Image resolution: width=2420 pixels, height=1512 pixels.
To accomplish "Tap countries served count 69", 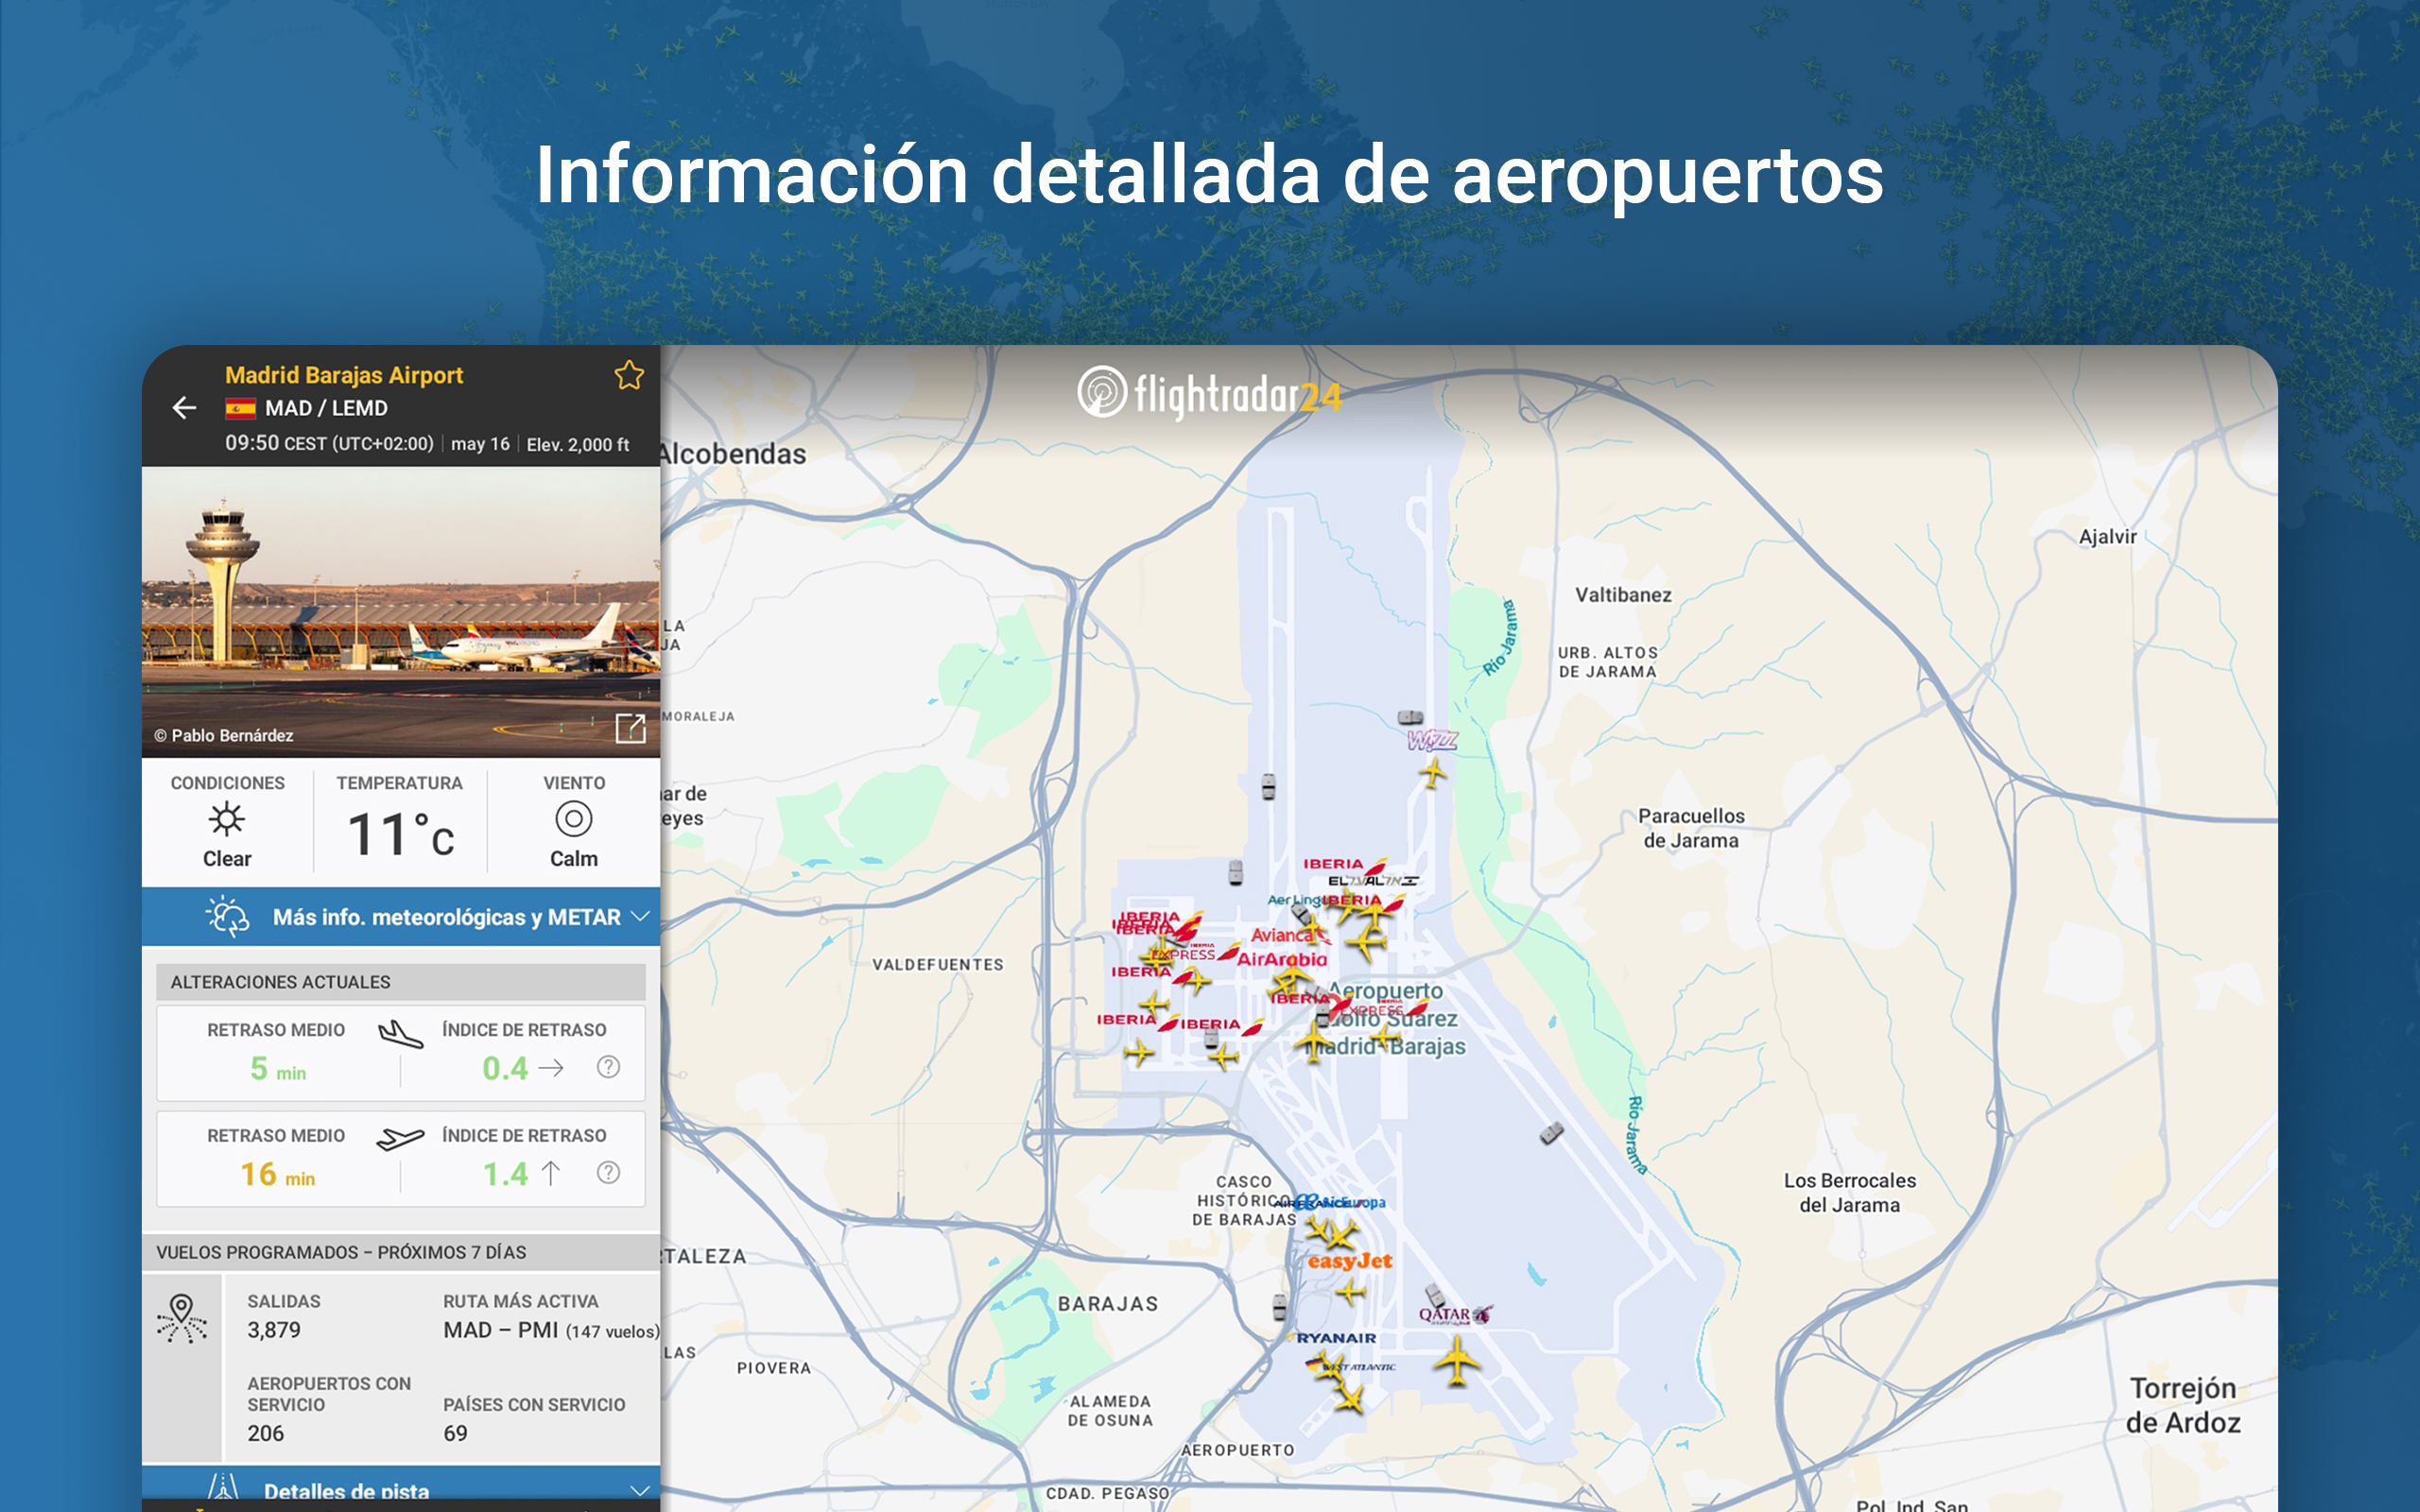I will [455, 1433].
